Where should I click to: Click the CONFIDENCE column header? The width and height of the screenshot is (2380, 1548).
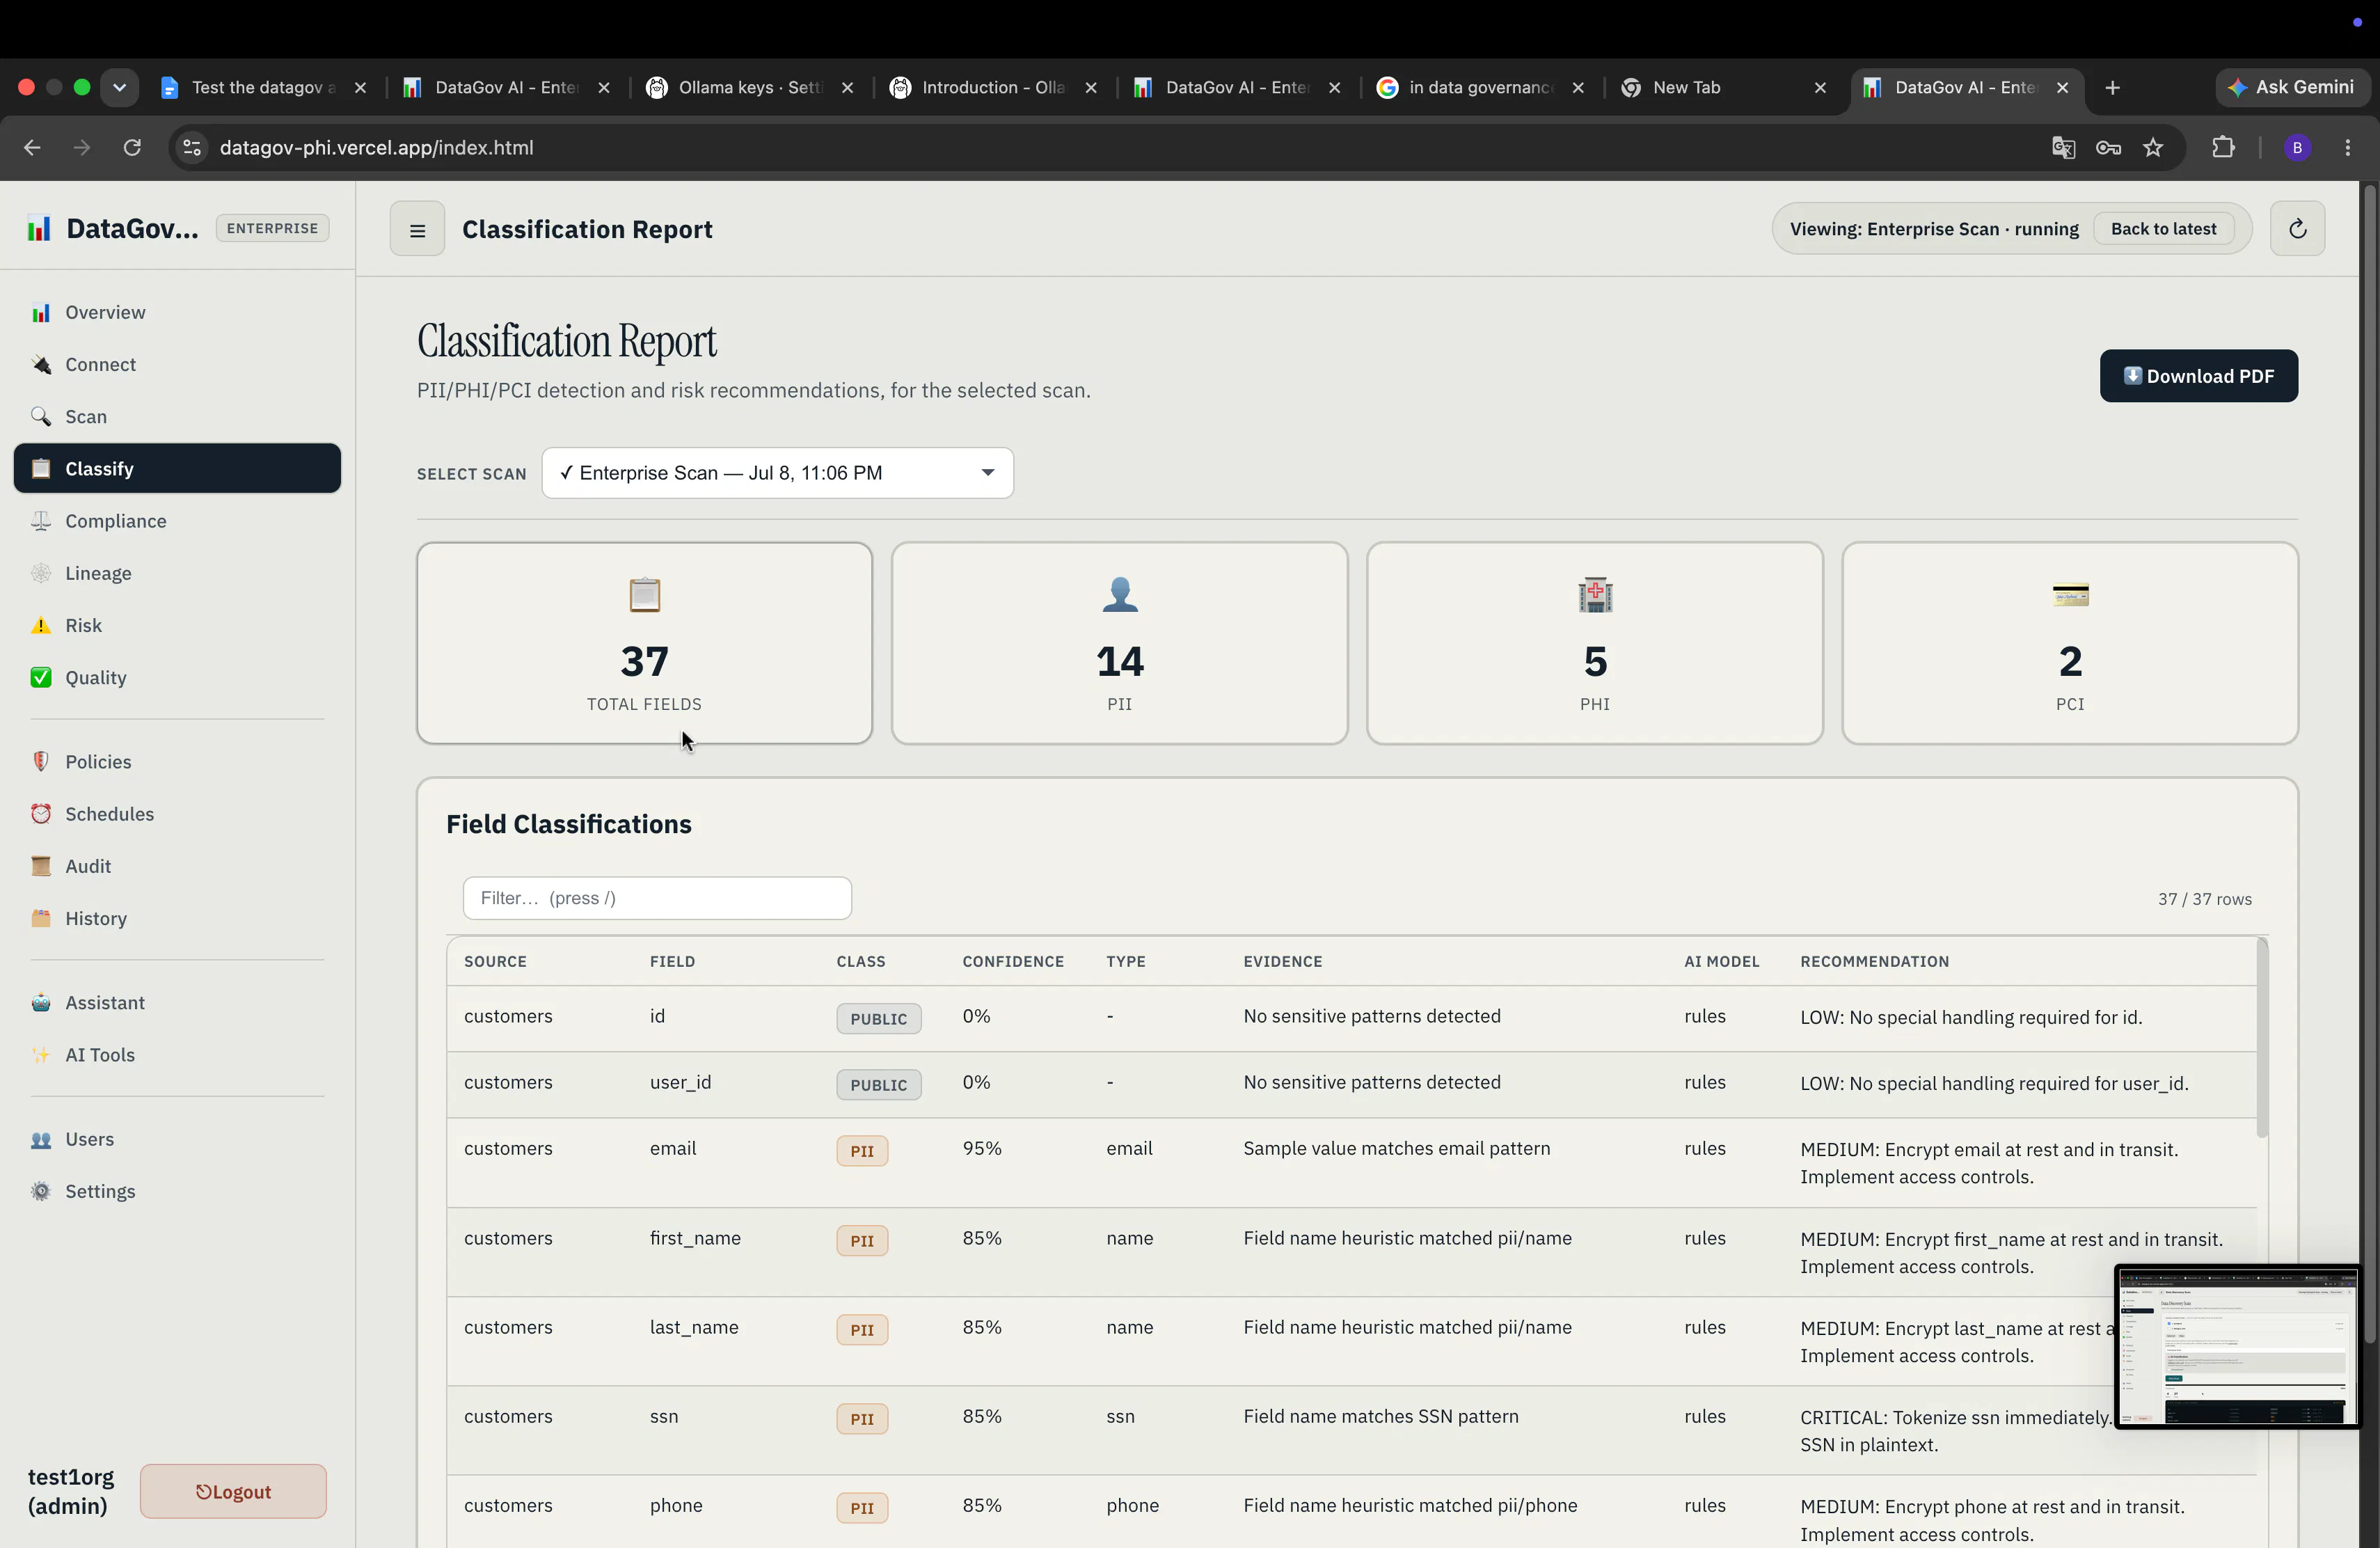[1013, 961]
